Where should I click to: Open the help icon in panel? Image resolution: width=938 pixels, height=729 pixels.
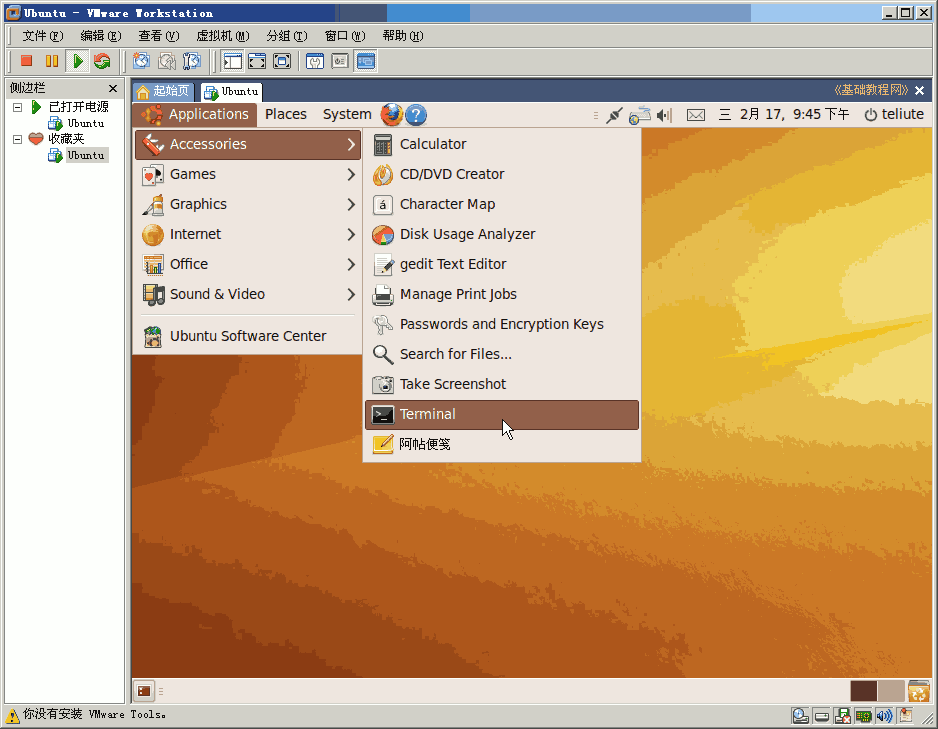416,115
